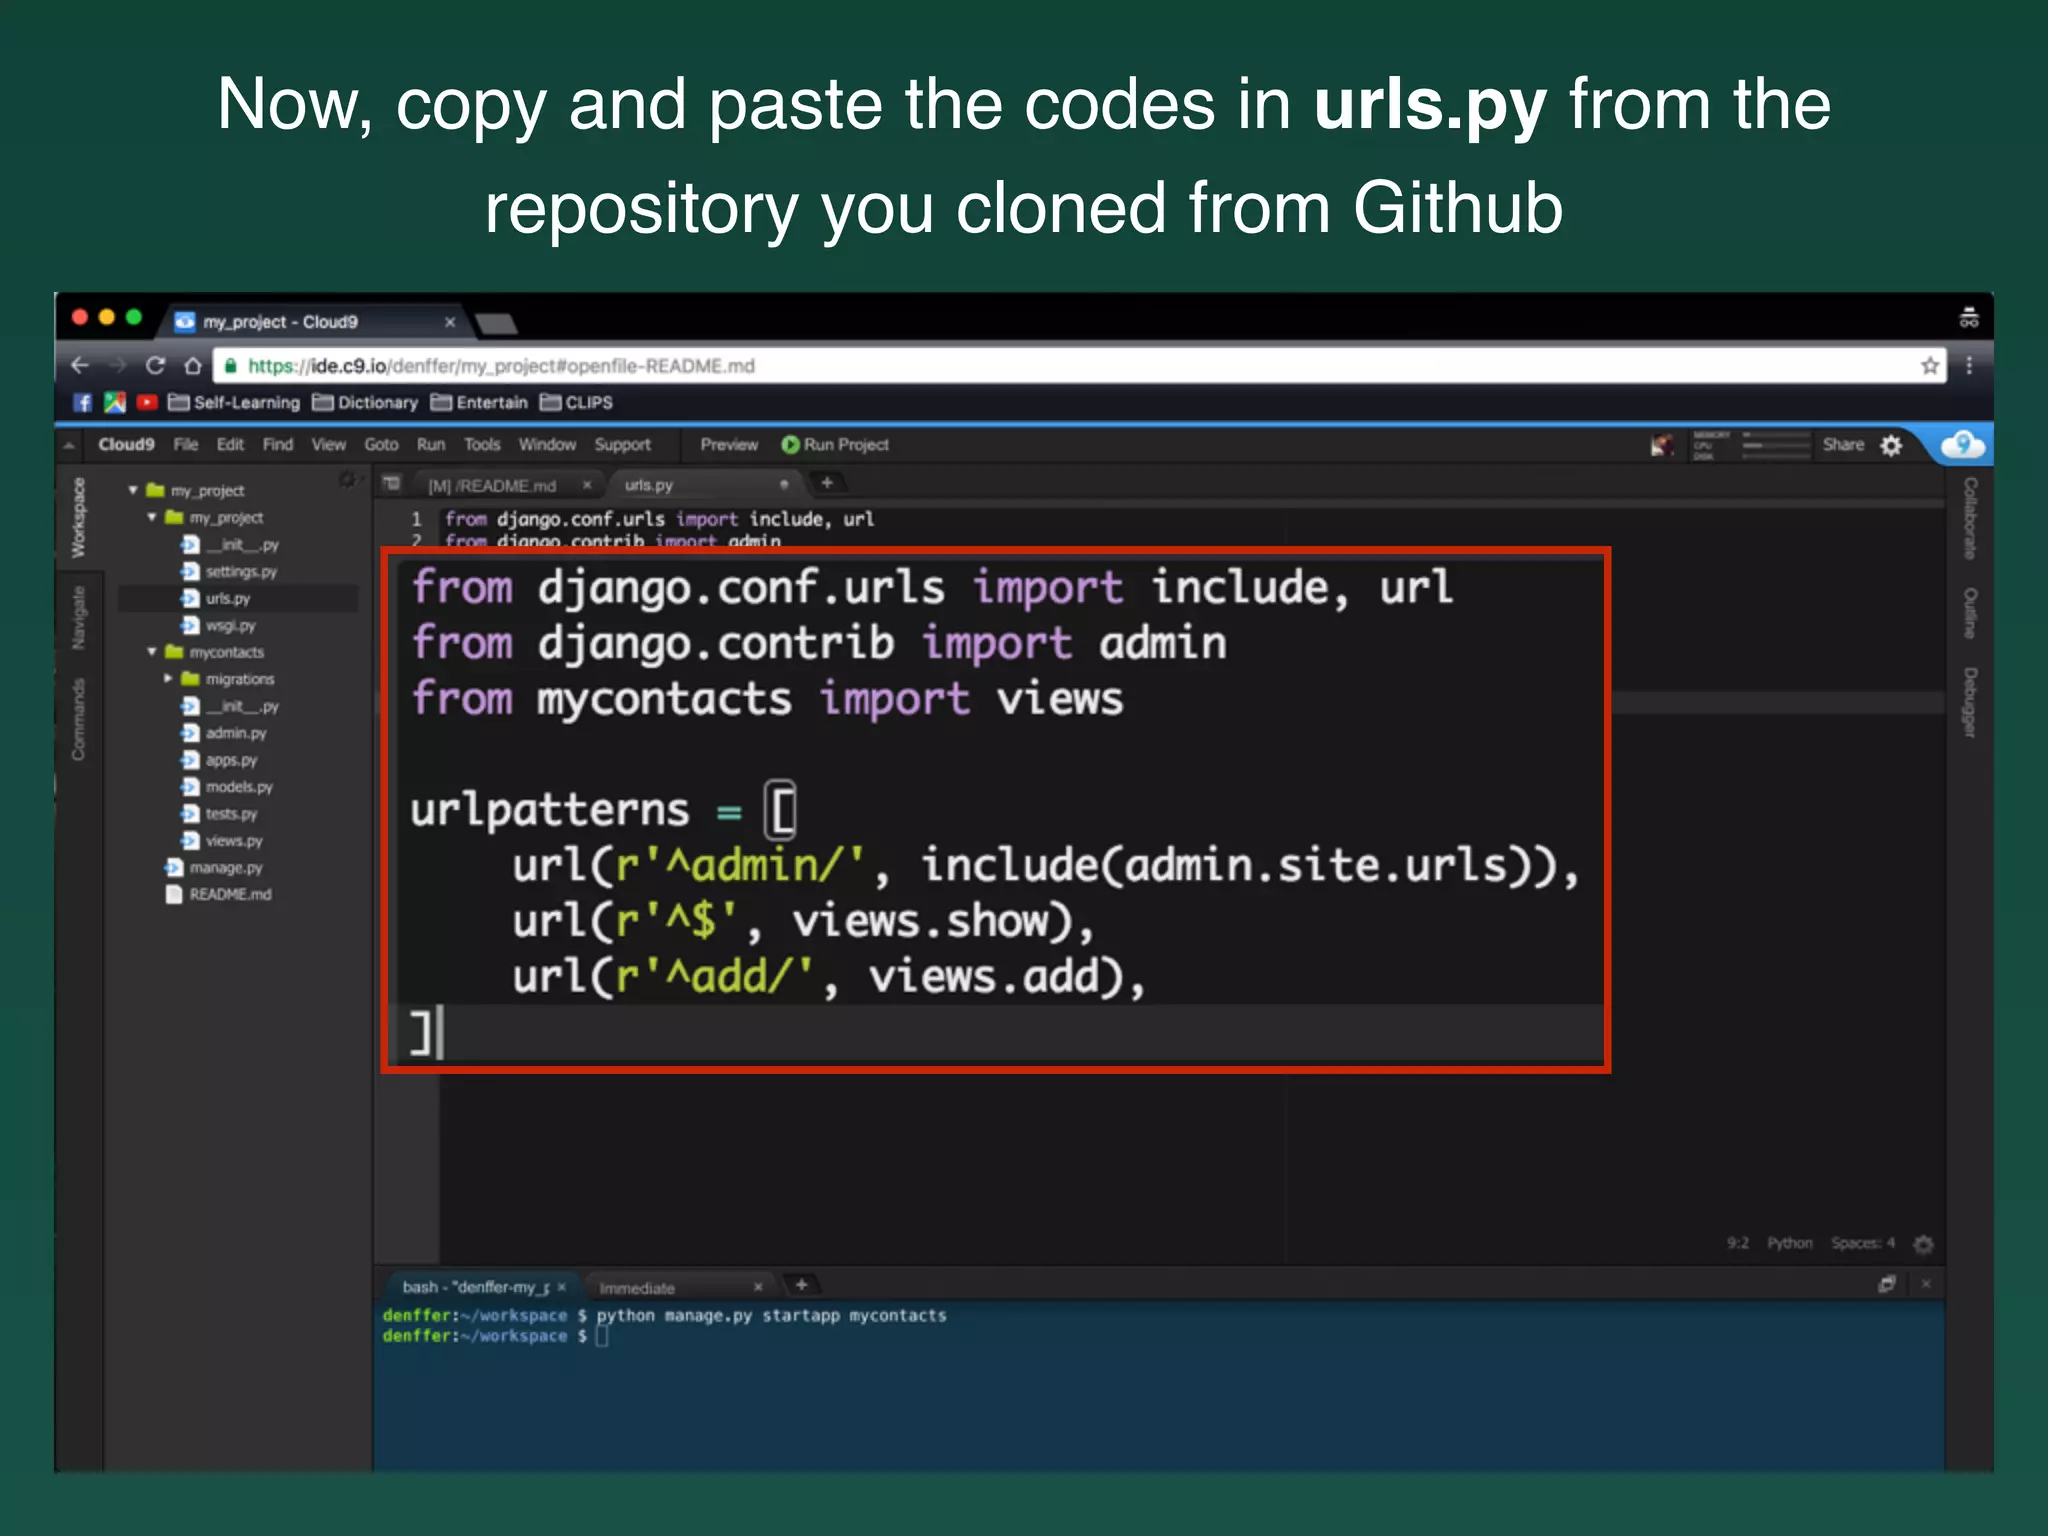Toggle the Debugger side panel
The width and height of the screenshot is (2048, 1536).
coord(1969,702)
